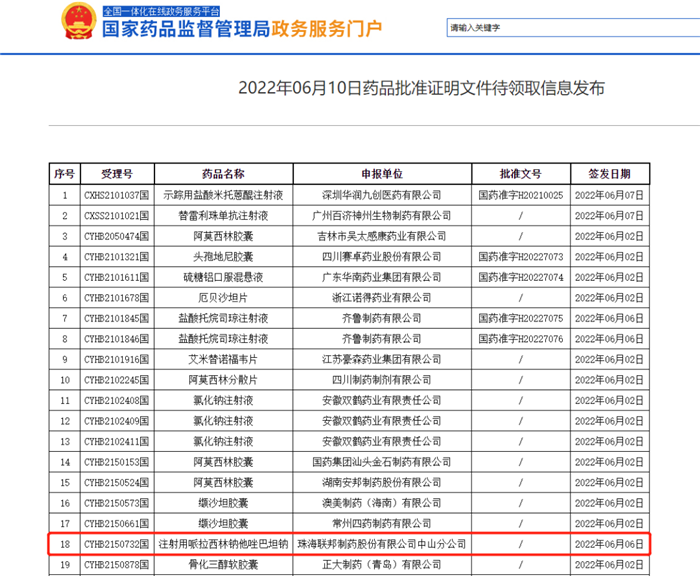Select acceptance number CYHB2102408国
The height and width of the screenshot is (576, 700).
click(x=117, y=401)
